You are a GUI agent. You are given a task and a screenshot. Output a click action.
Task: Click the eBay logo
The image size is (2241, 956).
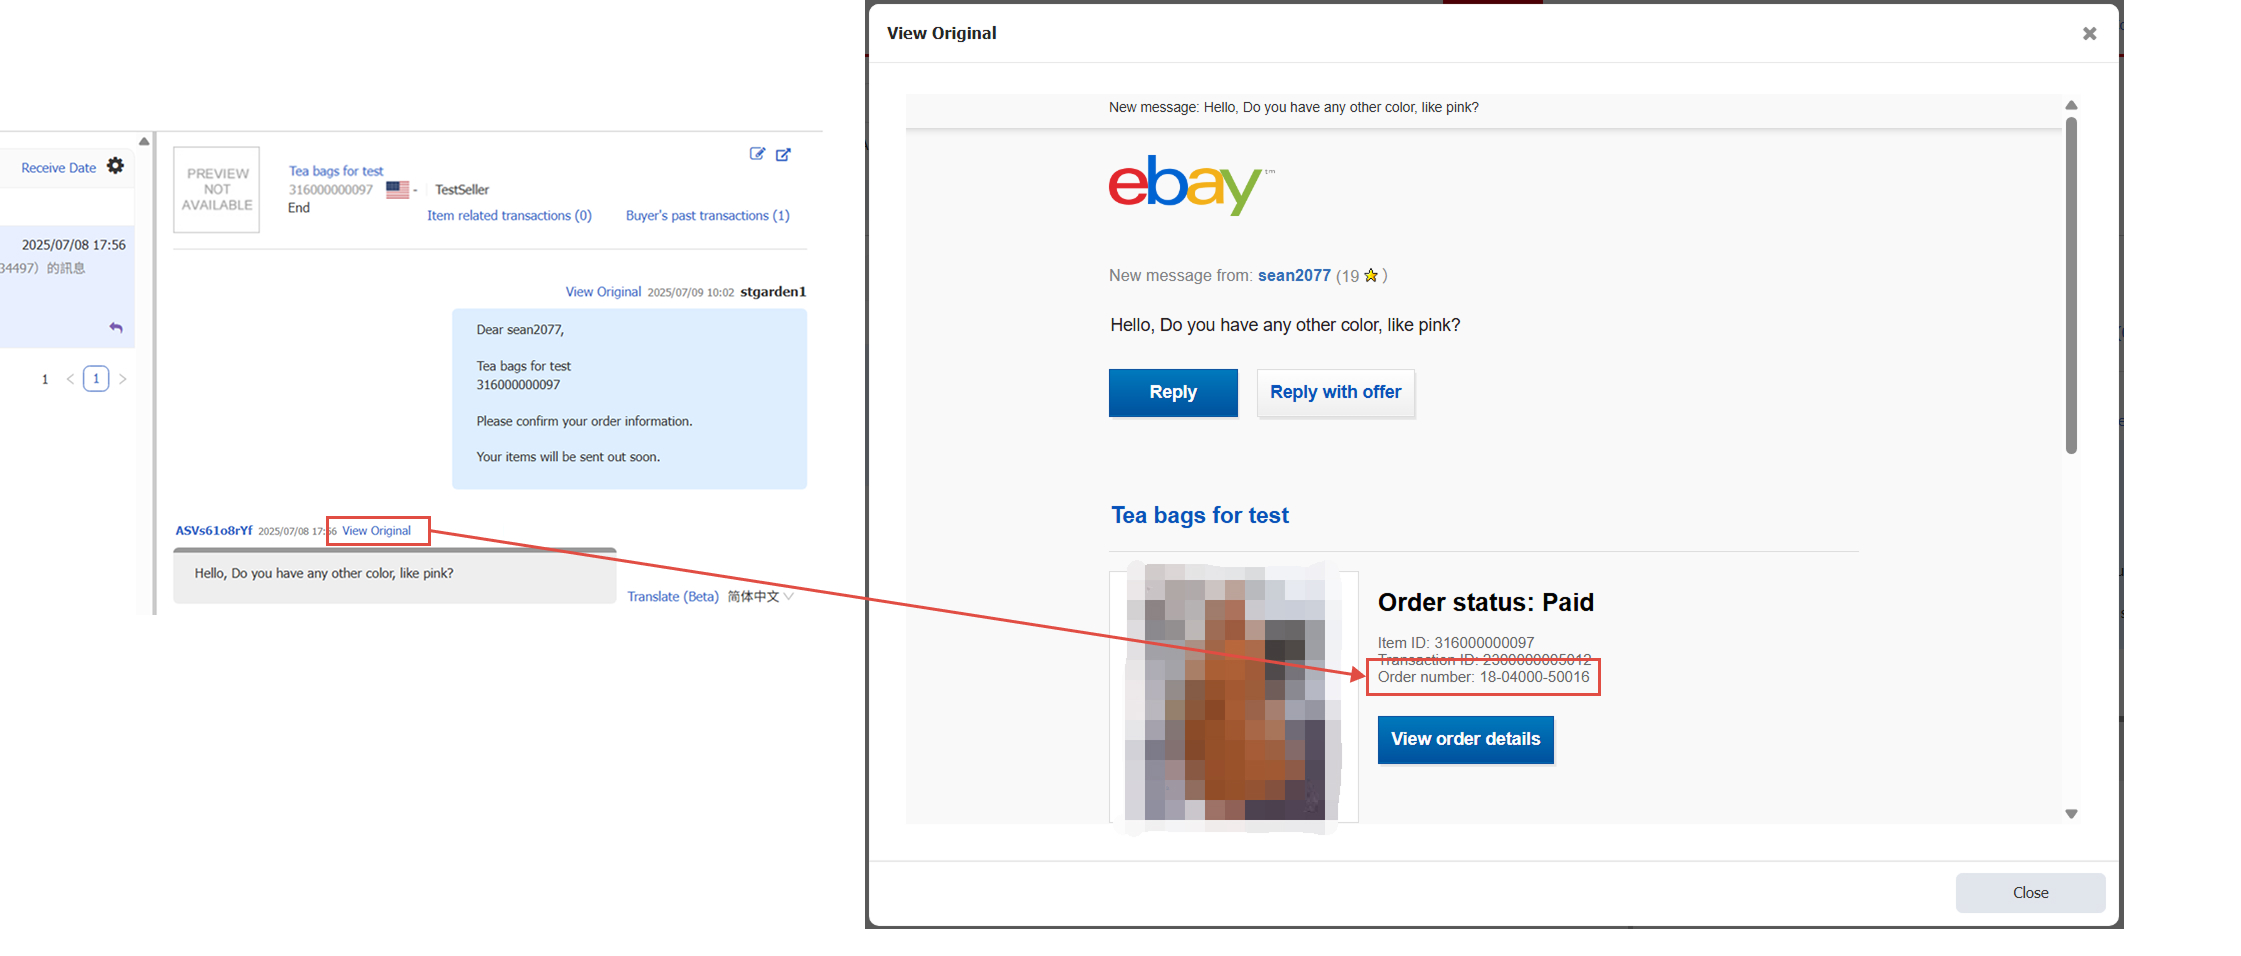tap(1190, 185)
